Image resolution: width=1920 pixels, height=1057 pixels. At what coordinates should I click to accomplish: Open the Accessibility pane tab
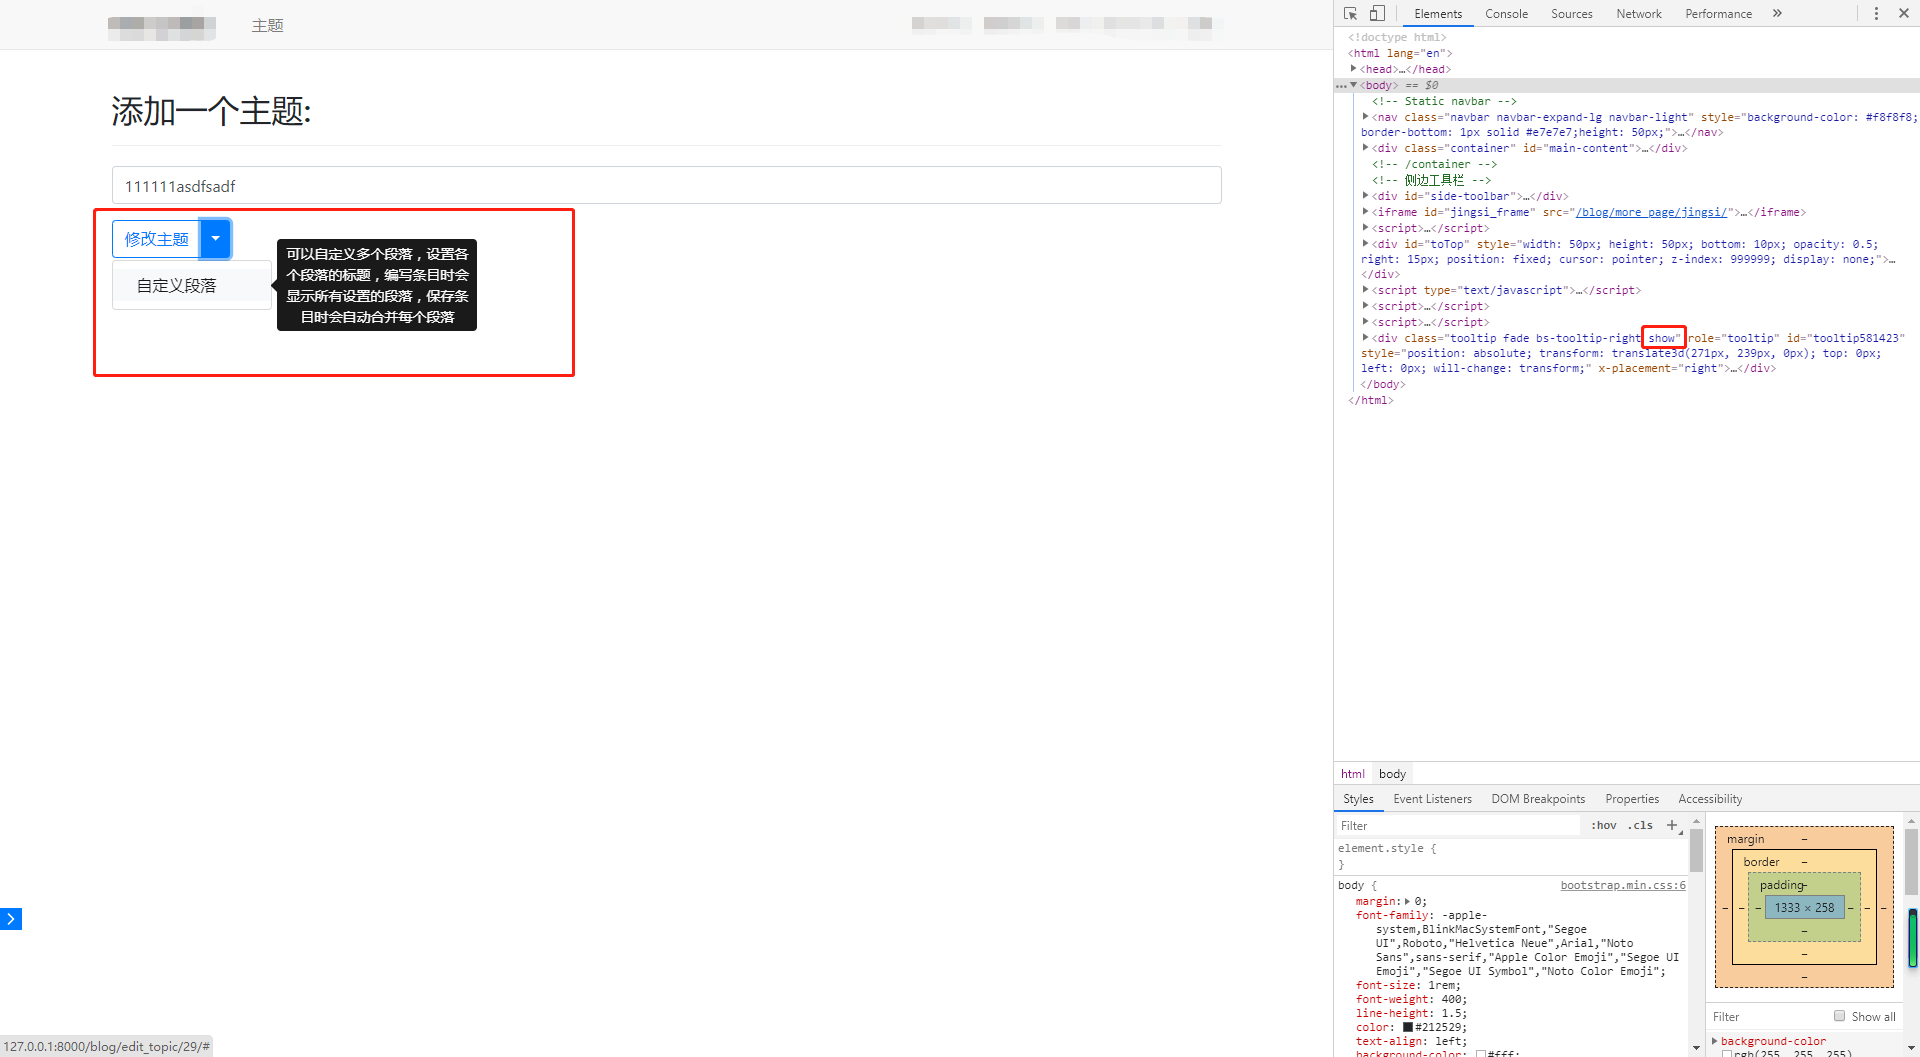[x=1710, y=799]
